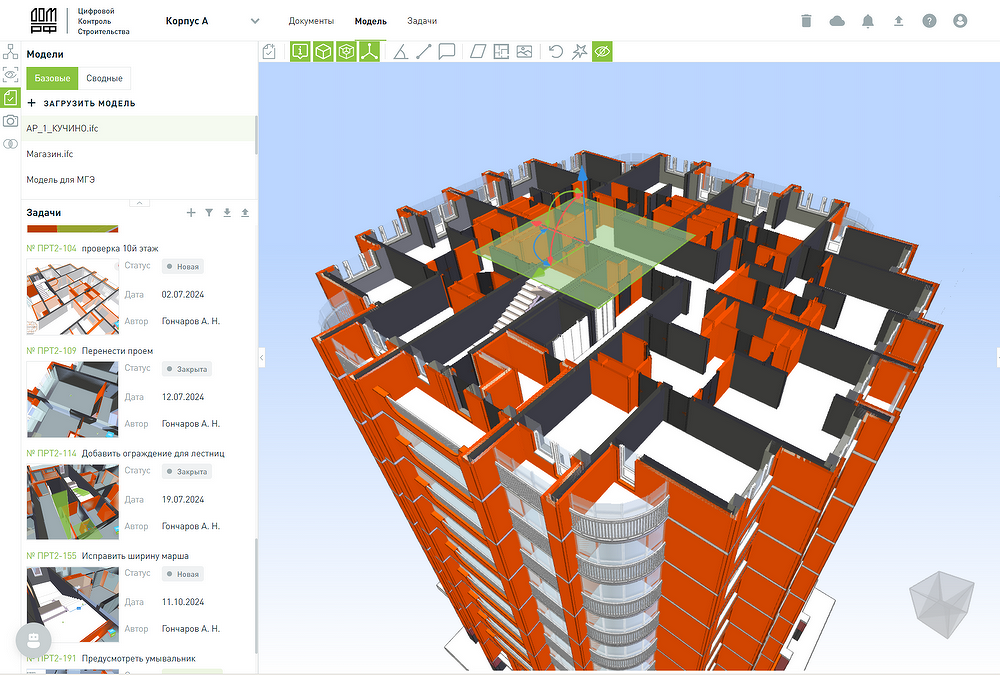This screenshot has height=675, width=1000.
Task: Add a new task with the plus icon
Action: pyautogui.click(x=191, y=212)
